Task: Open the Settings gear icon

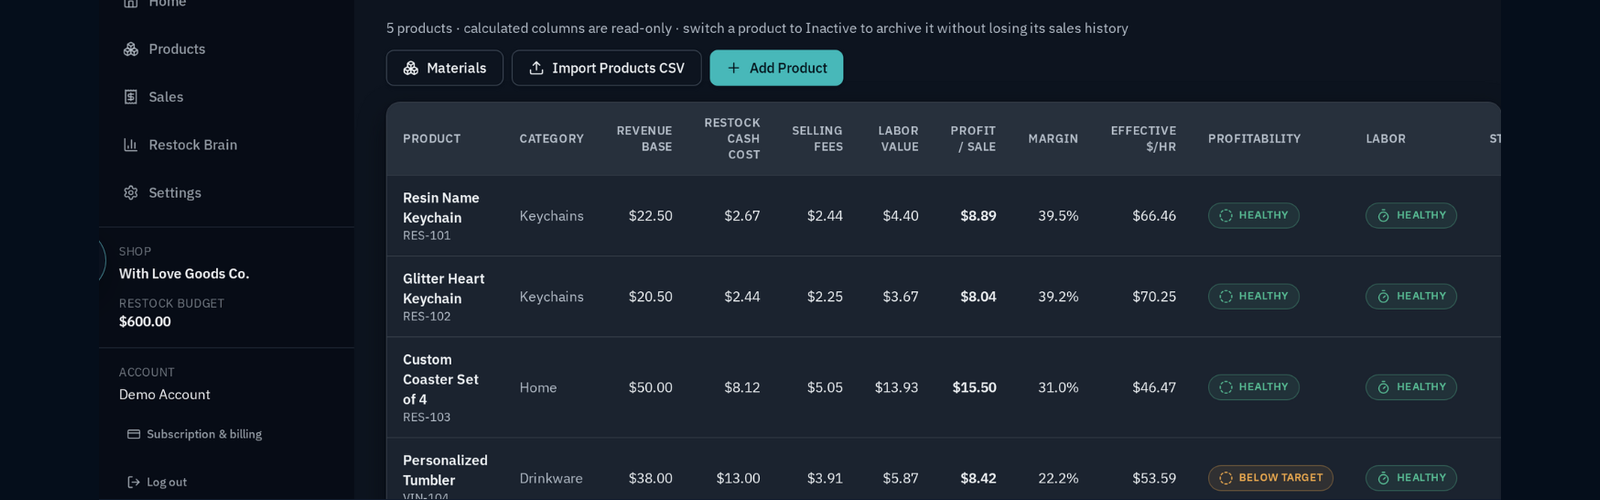Action: click(131, 193)
